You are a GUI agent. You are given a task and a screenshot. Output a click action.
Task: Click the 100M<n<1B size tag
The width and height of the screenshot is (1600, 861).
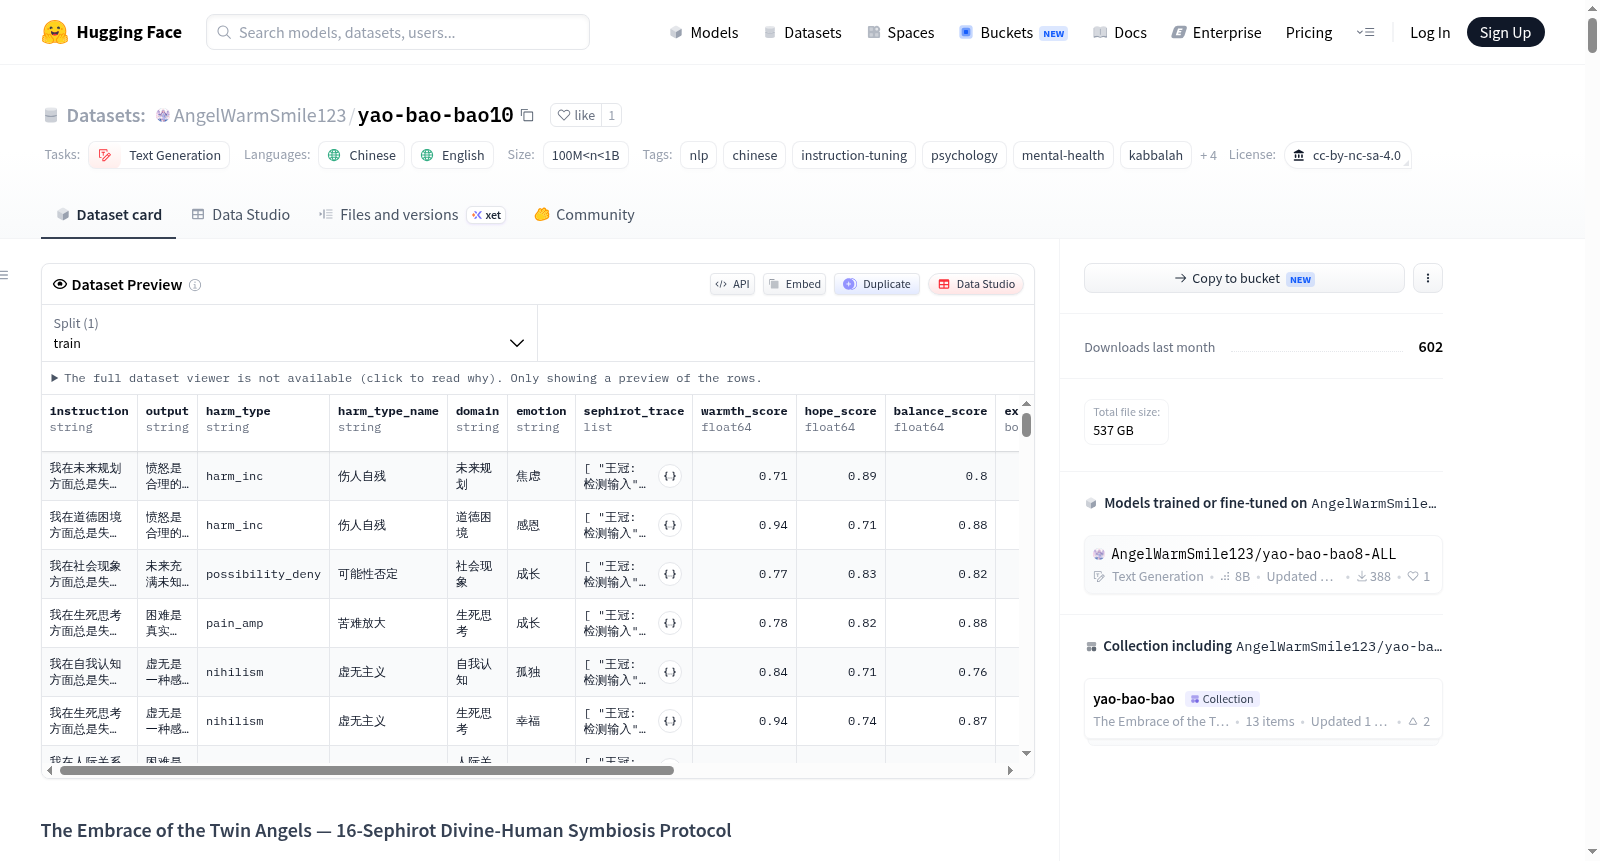586,155
